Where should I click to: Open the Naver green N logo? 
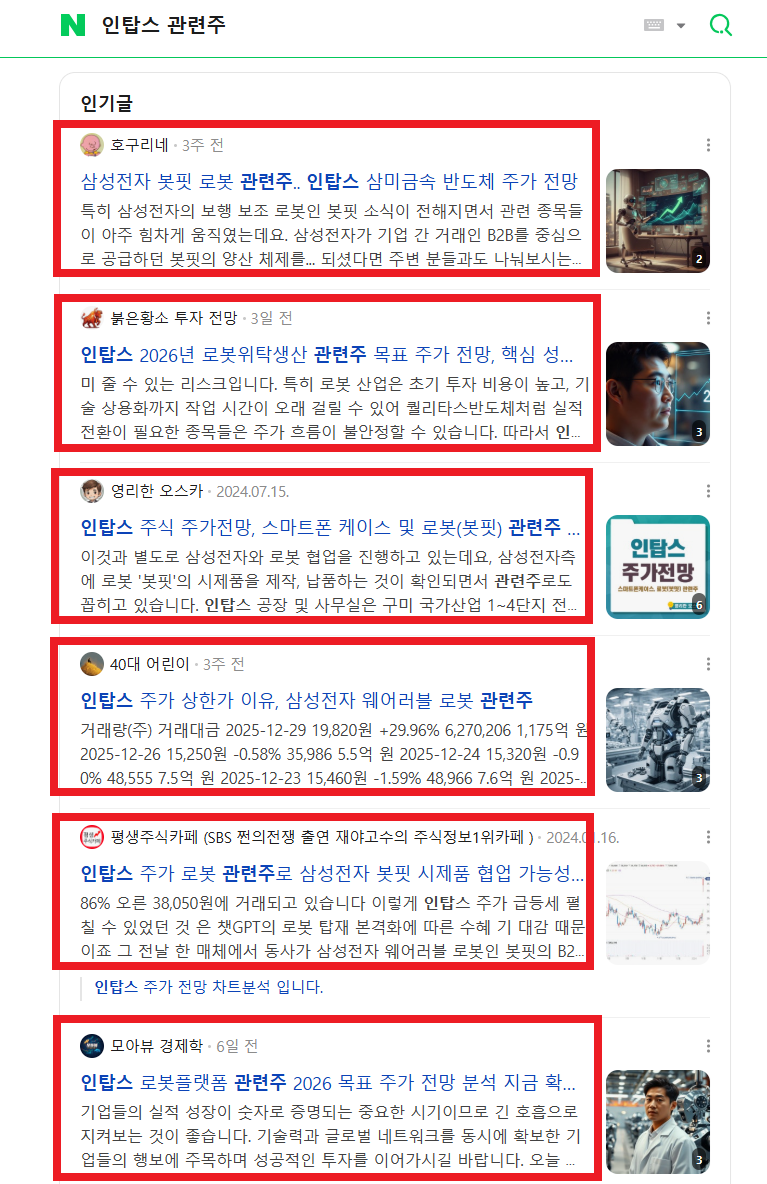[x=73, y=25]
